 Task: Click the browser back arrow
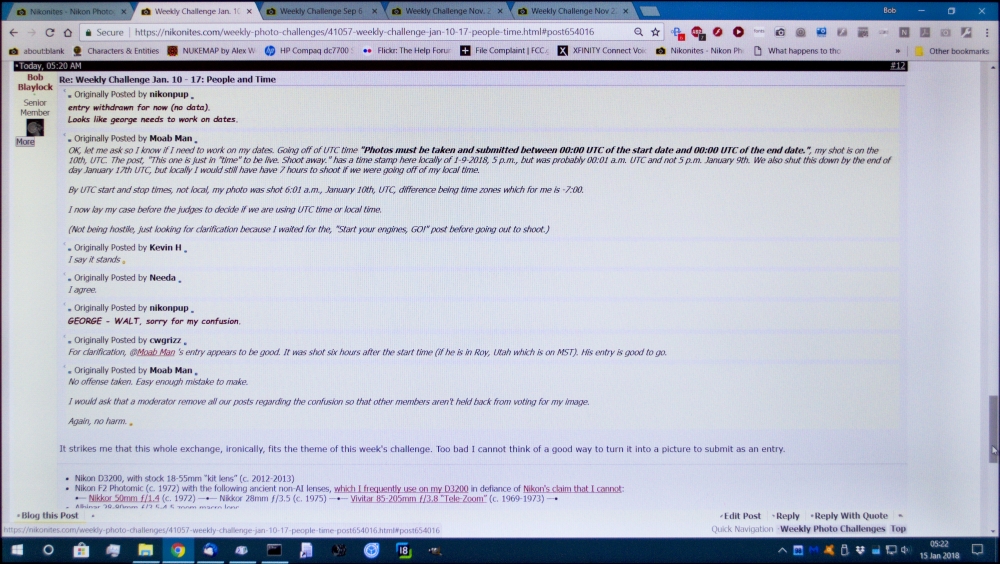13,32
